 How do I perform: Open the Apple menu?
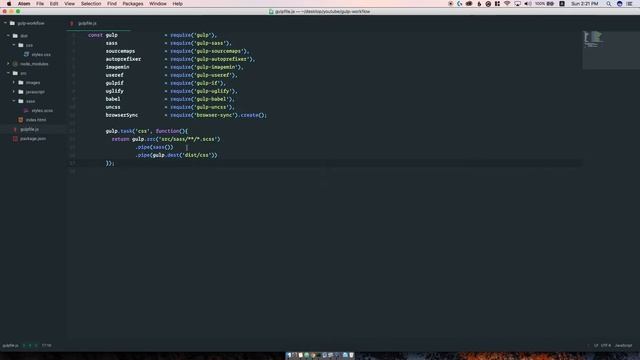pos(9,4)
